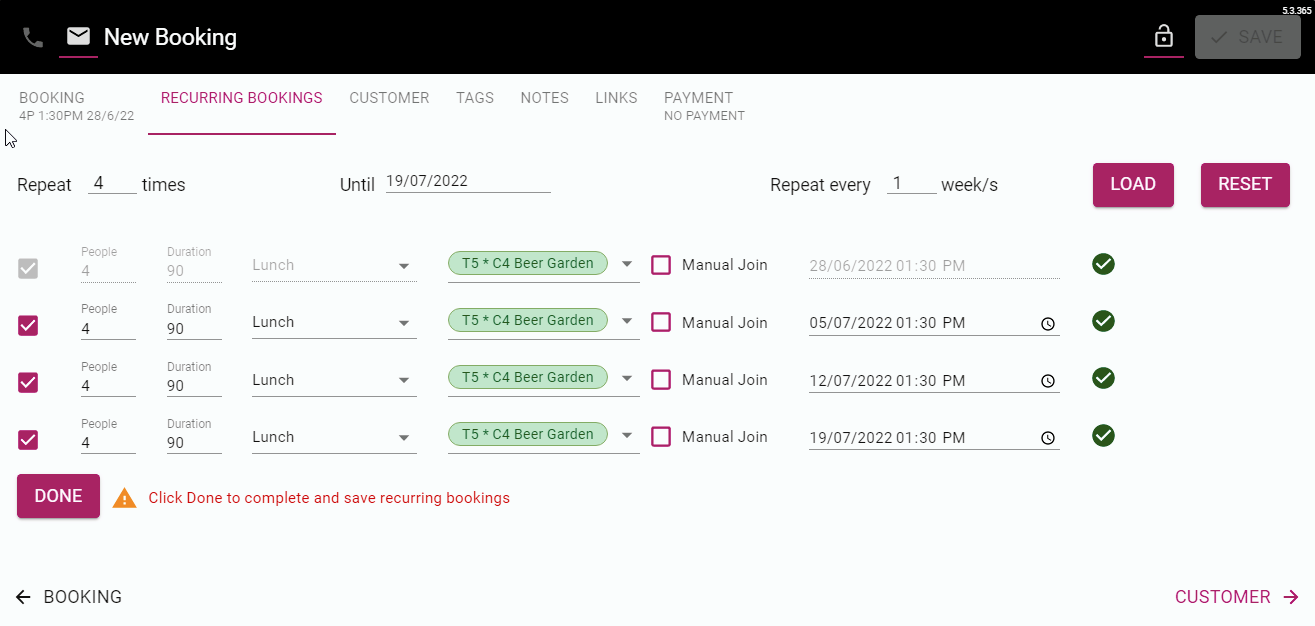Open the T5 * C4 Beer Garden table dropdown on the third row

tap(627, 377)
